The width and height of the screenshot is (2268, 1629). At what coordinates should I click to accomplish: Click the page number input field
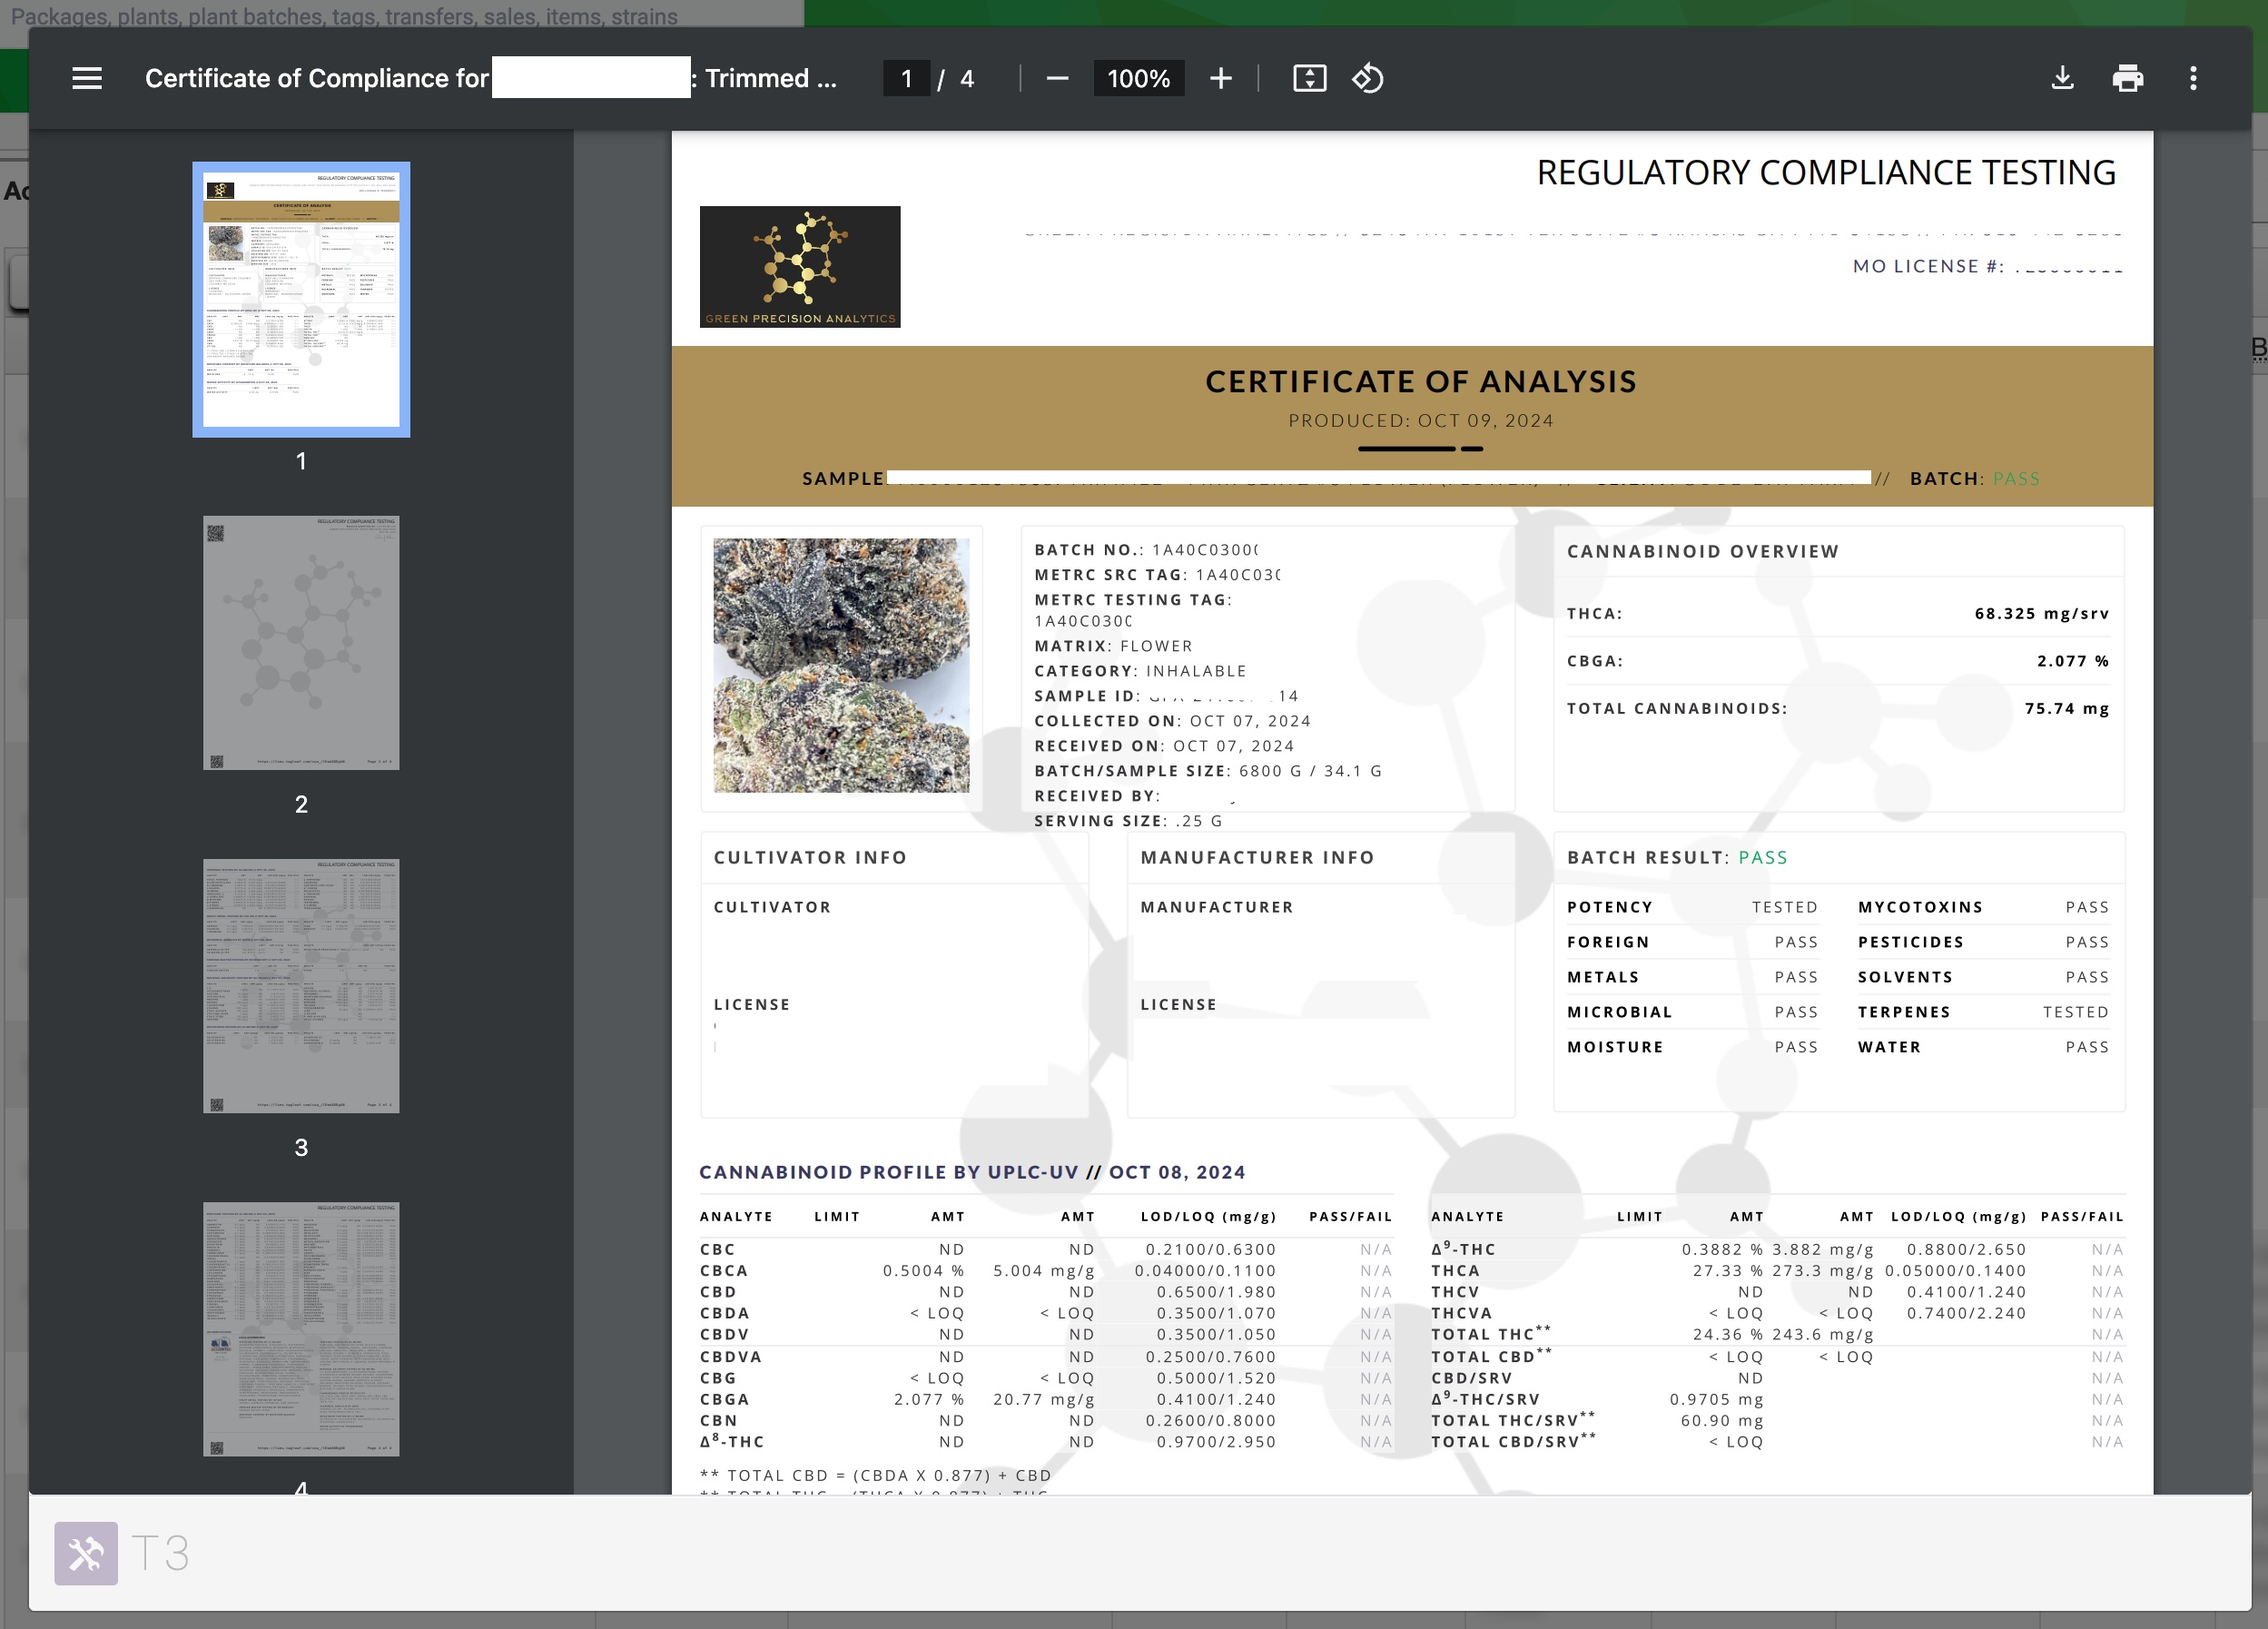pos(906,78)
